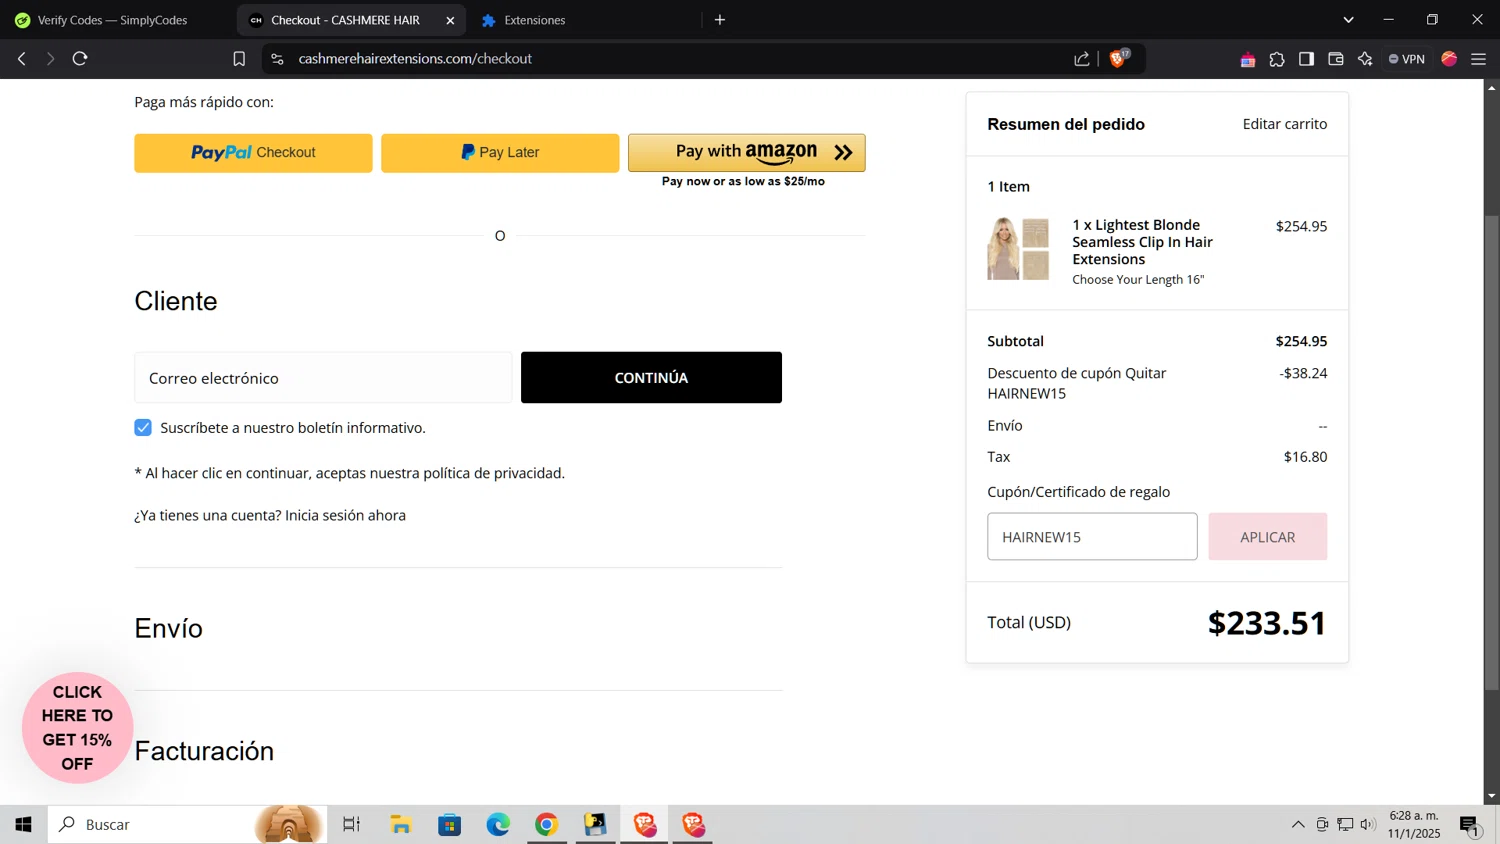Image resolution: width=1500 pixels, height=844 pixels.
Task: Click the page vertical scrollbar thumb
Action: 1491,450
